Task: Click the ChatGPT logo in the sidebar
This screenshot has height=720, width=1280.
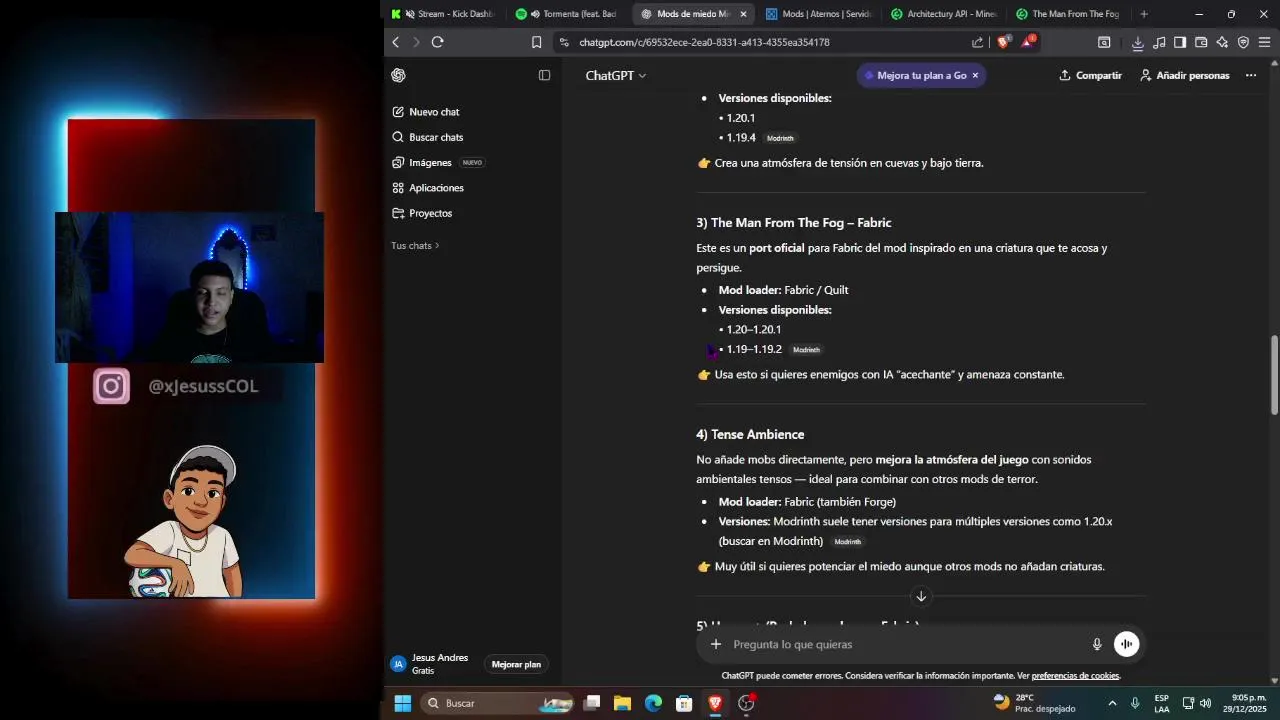Action: [x=398, y=75]
